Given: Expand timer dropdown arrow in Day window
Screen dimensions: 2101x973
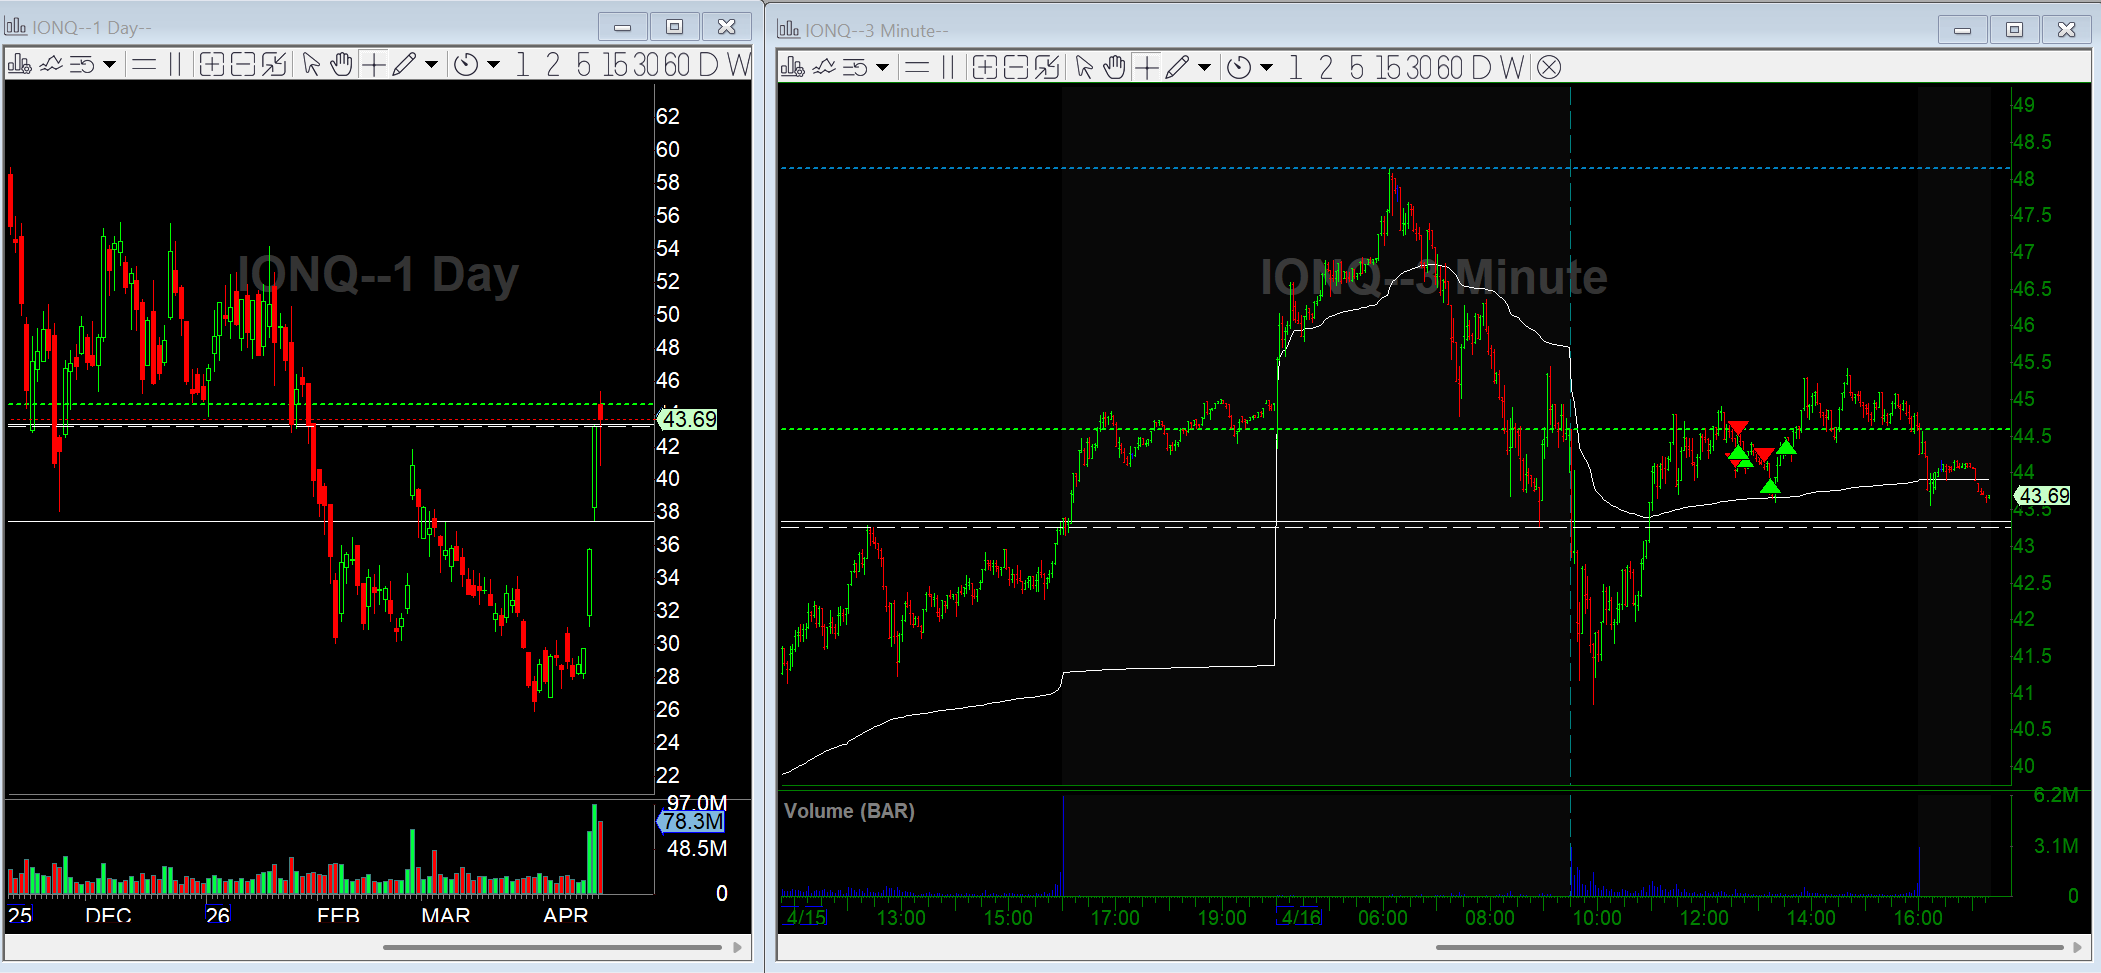Looking at the screenshot, I should (493, 65).
